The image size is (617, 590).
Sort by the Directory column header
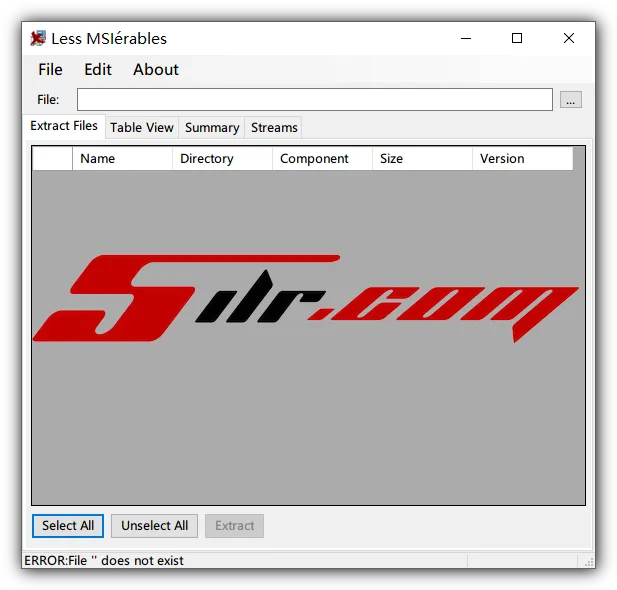coord(222,159)
